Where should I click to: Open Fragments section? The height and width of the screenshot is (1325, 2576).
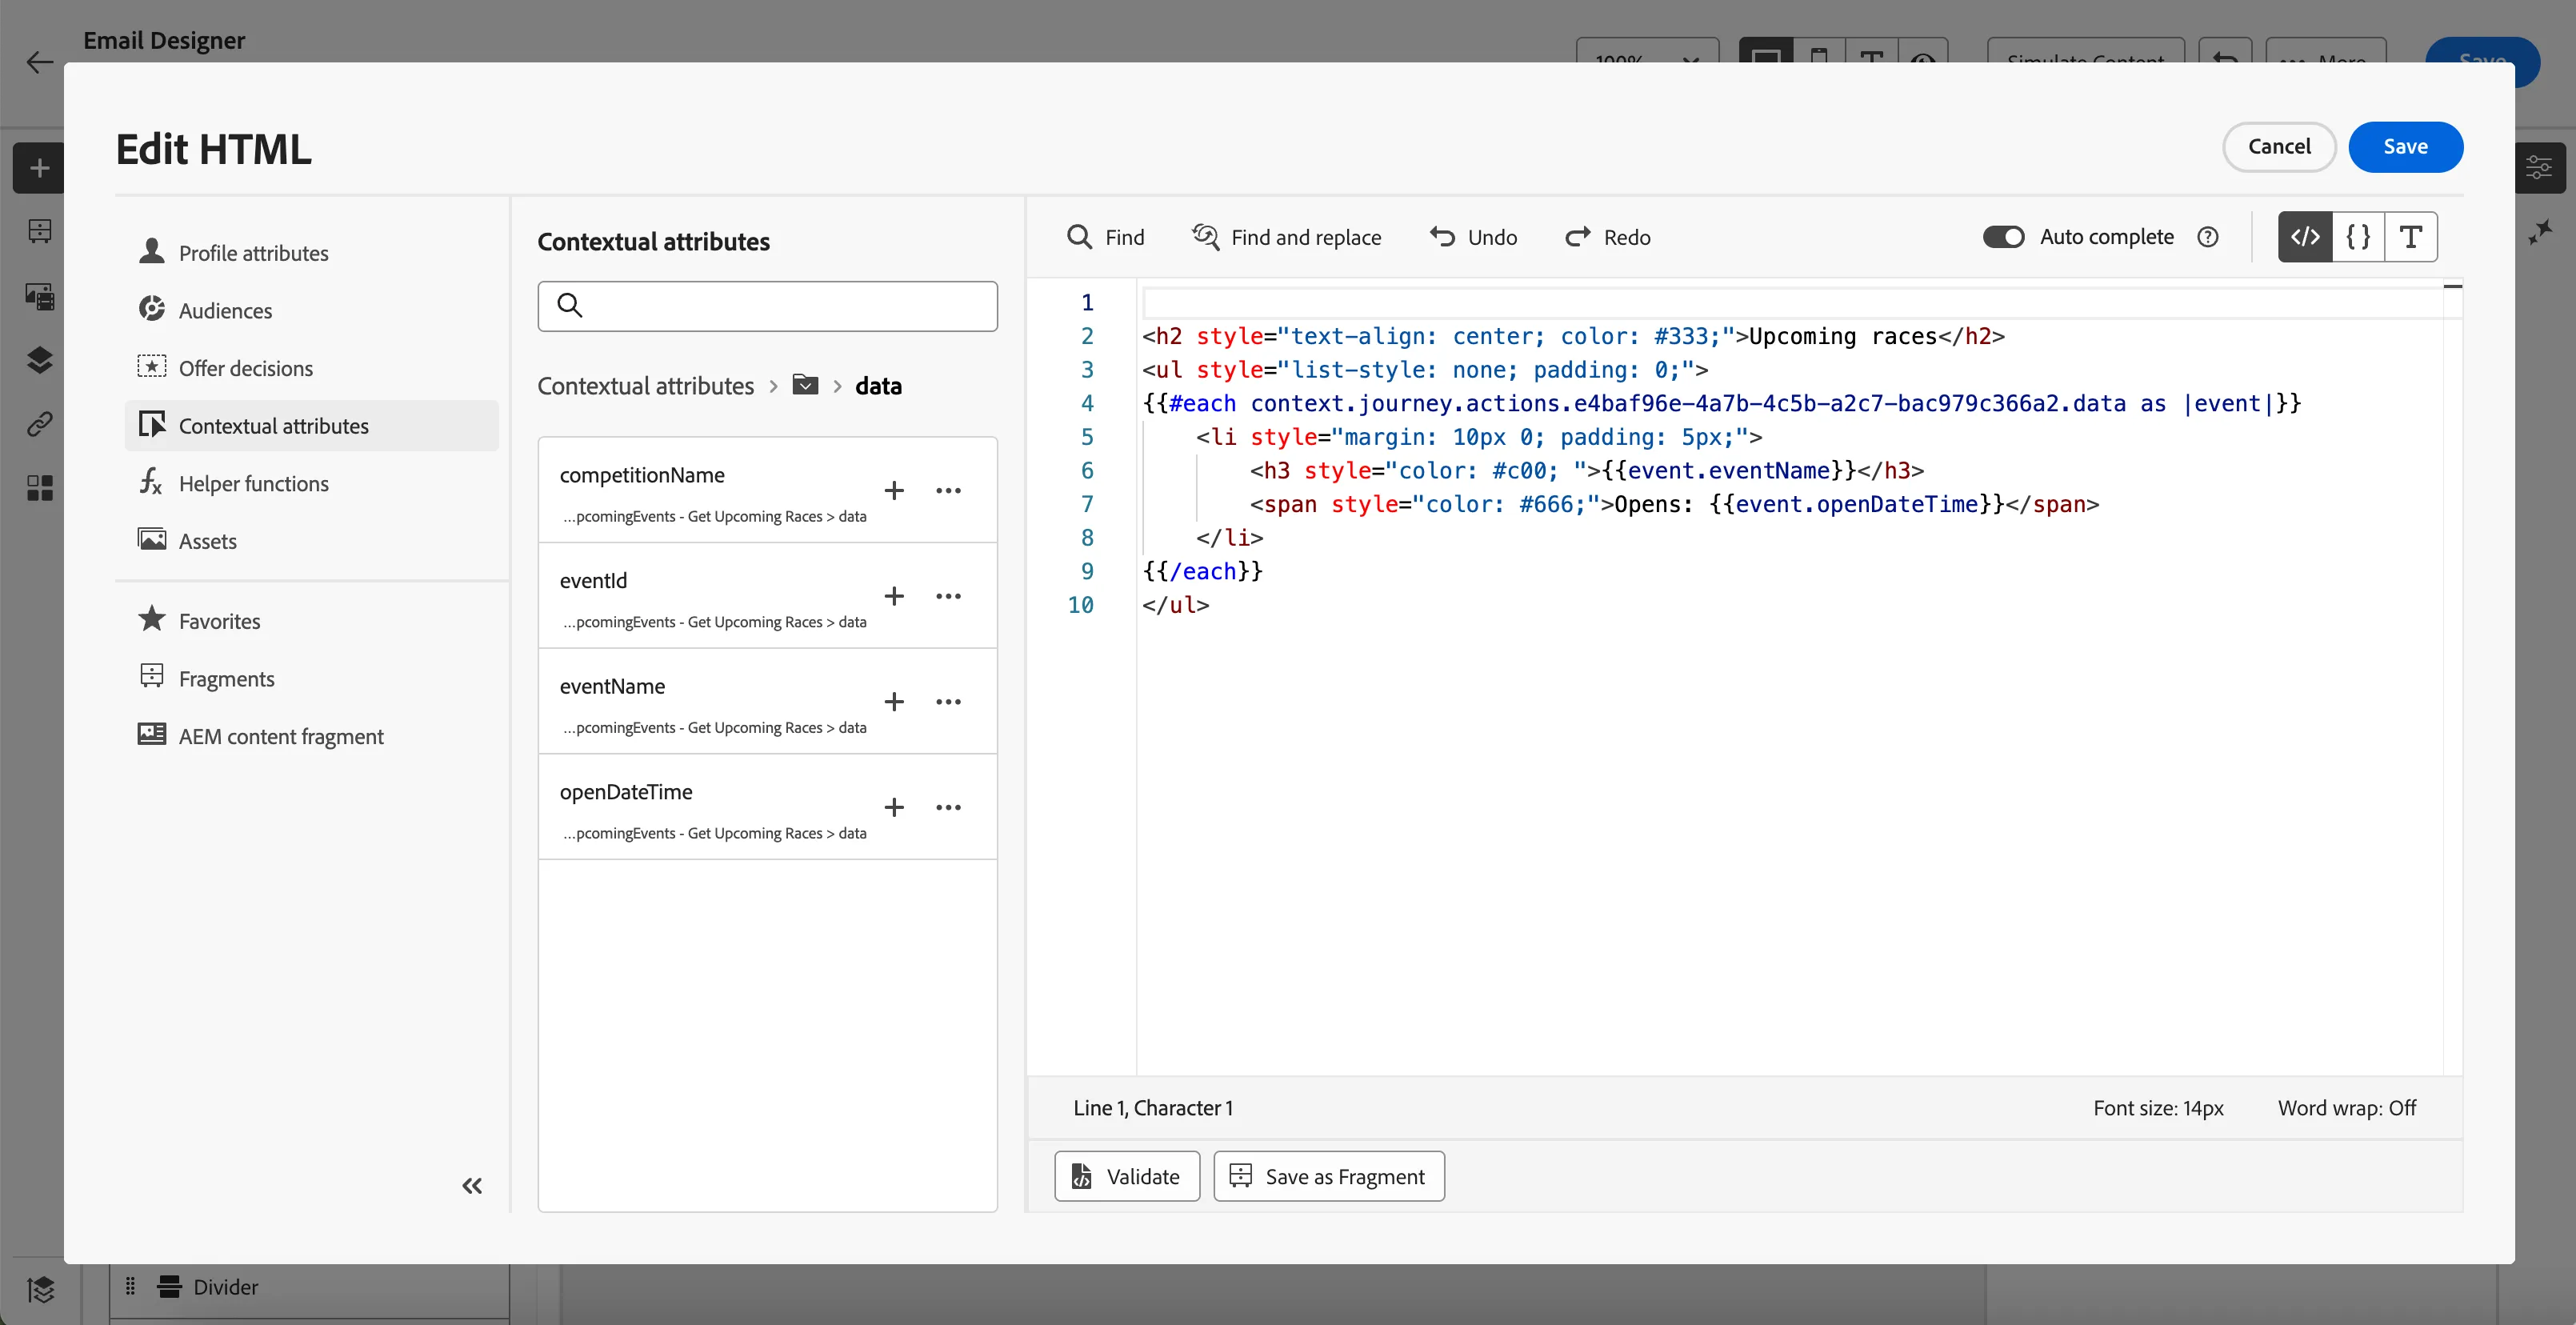click(x=311, y=678)
